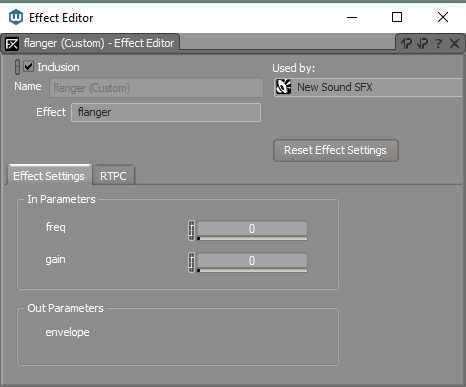Select flanger (Custom) - Effect Editor tab

(x=90, y=43)
